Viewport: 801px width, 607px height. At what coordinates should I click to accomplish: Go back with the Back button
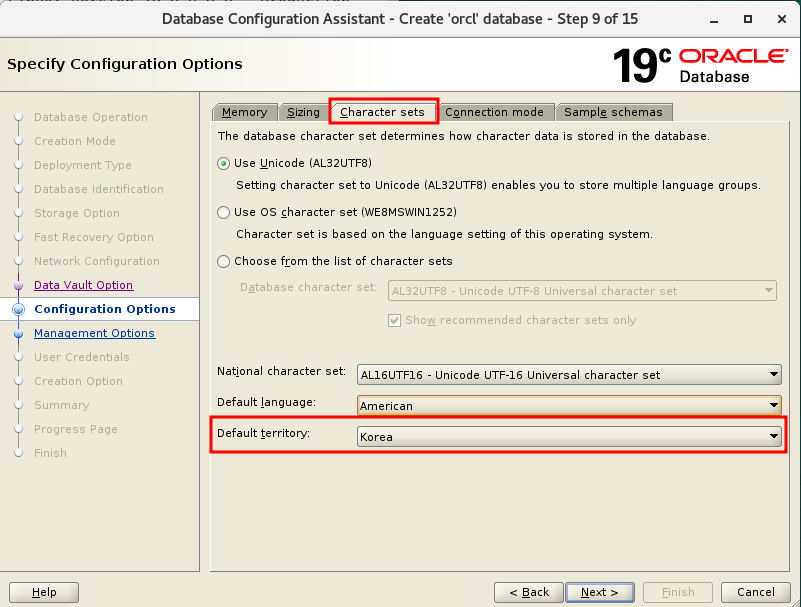point(529,592)
